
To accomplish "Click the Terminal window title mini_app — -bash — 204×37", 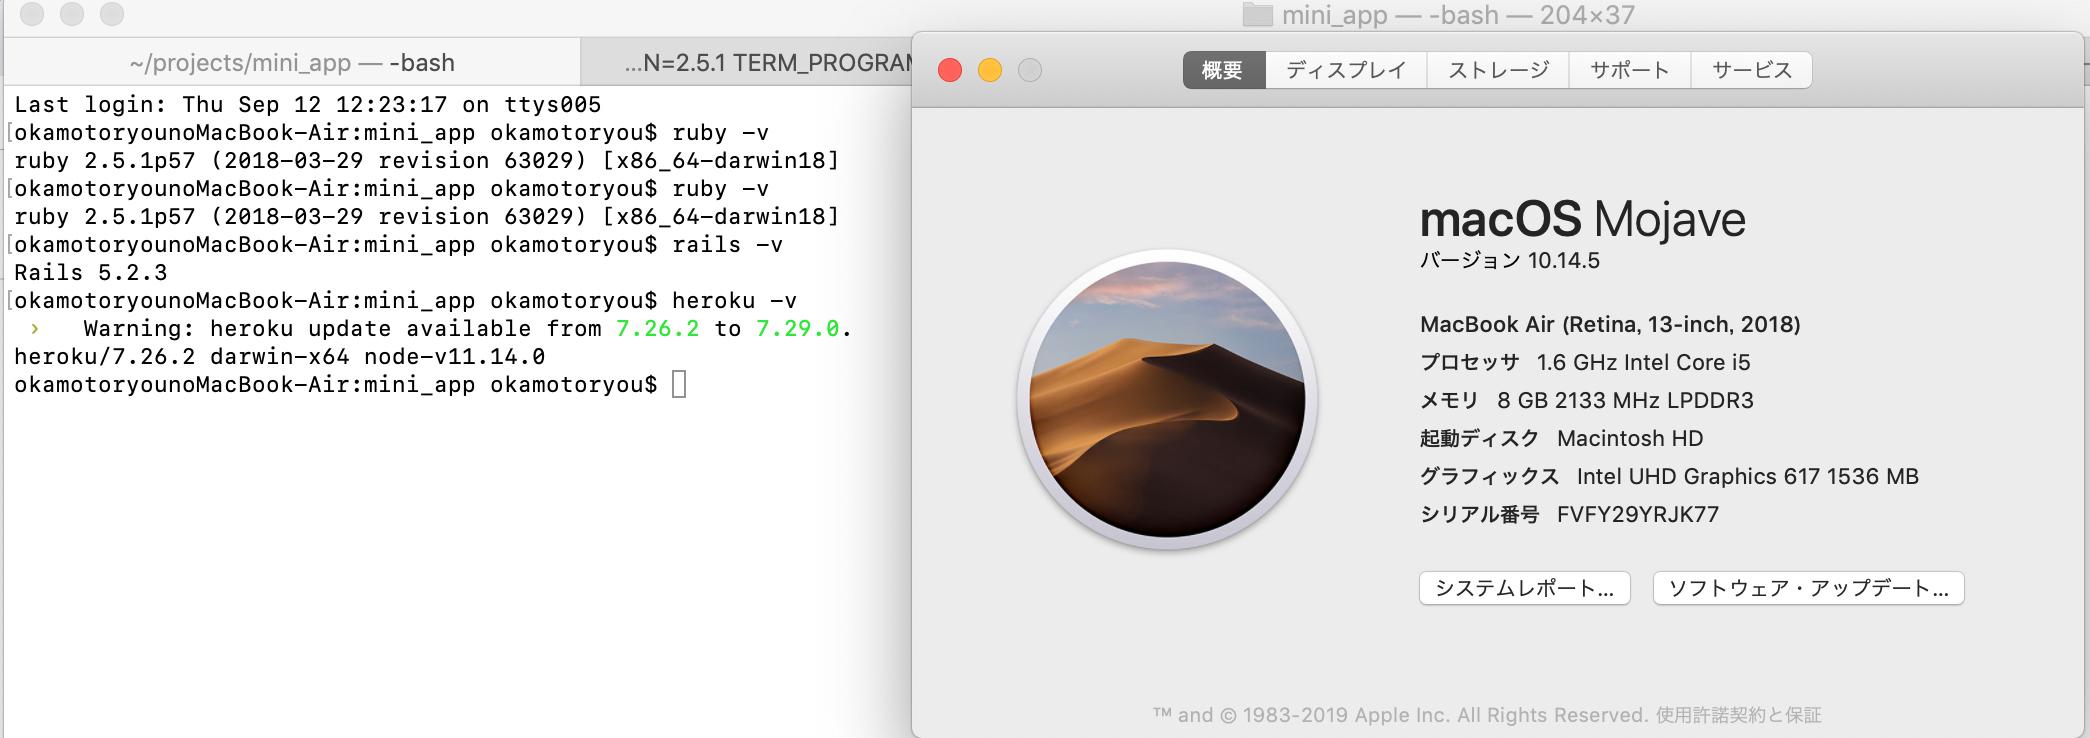I will click(x=1459, y=15).
